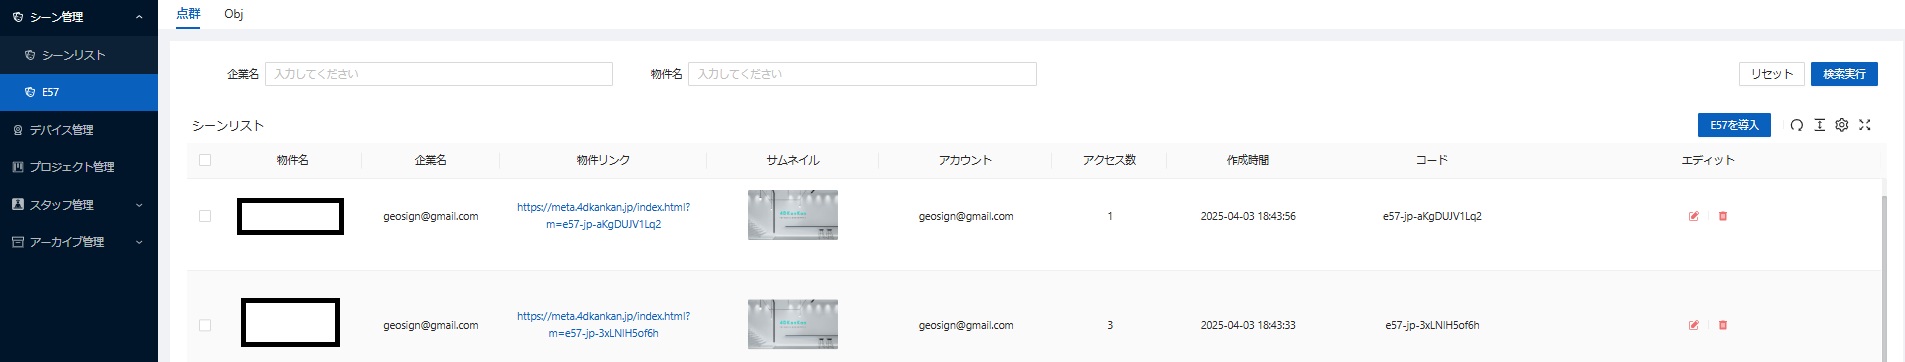Switch to the Obj tab

pos(234,14)
